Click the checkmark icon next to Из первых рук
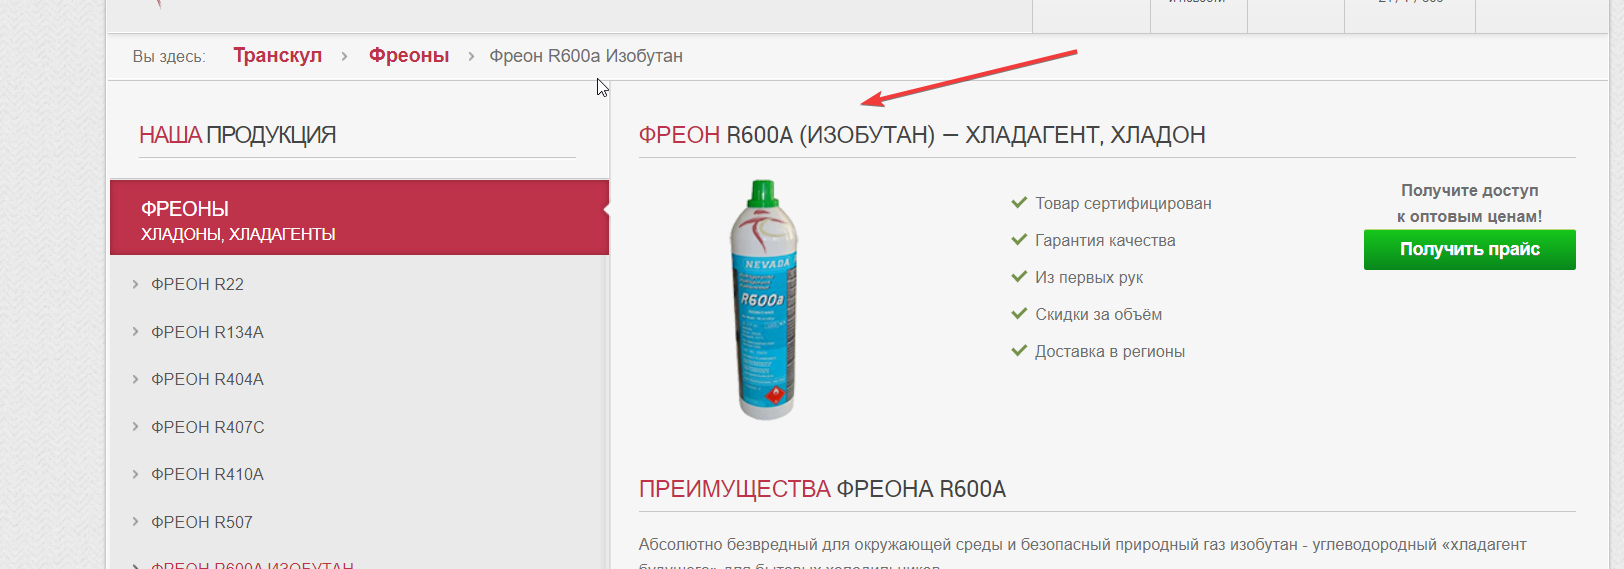This screenshot has width=1624, height=569. click(1019, 277)
